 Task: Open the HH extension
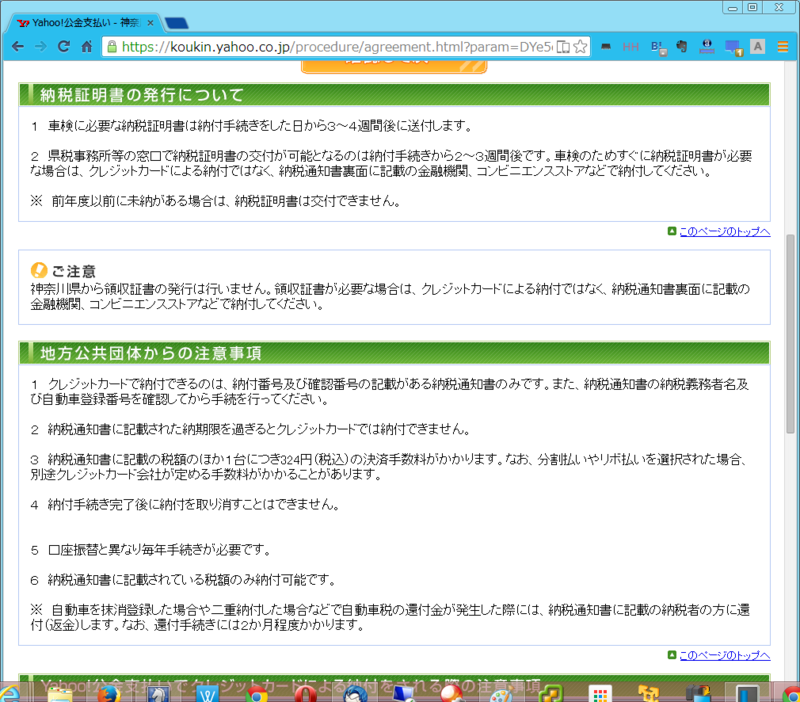[631, 47]
